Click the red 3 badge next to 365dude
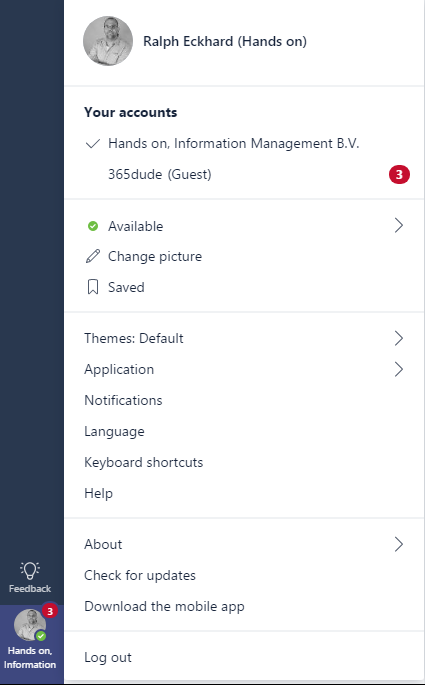 click(x=399, y=175)
